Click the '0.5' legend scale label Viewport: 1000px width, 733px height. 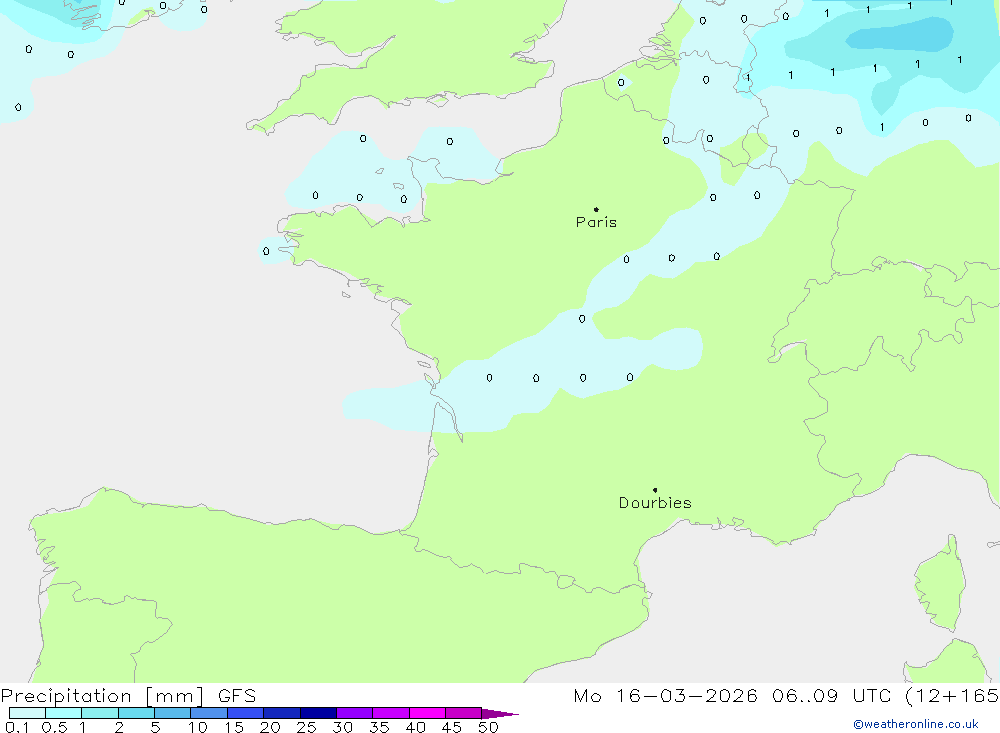click(54, 727)
